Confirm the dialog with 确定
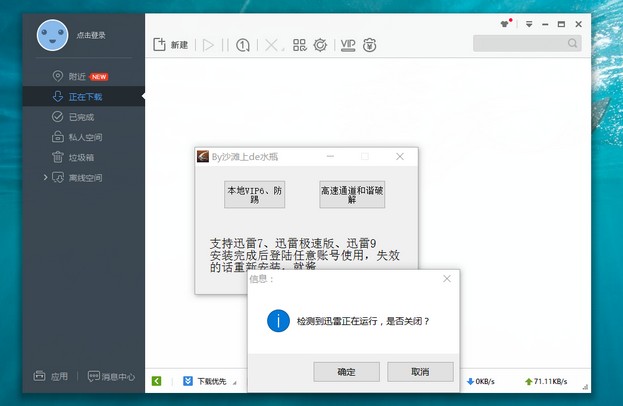The width and height of the screenshot is (623, 406). coord(346,372)
